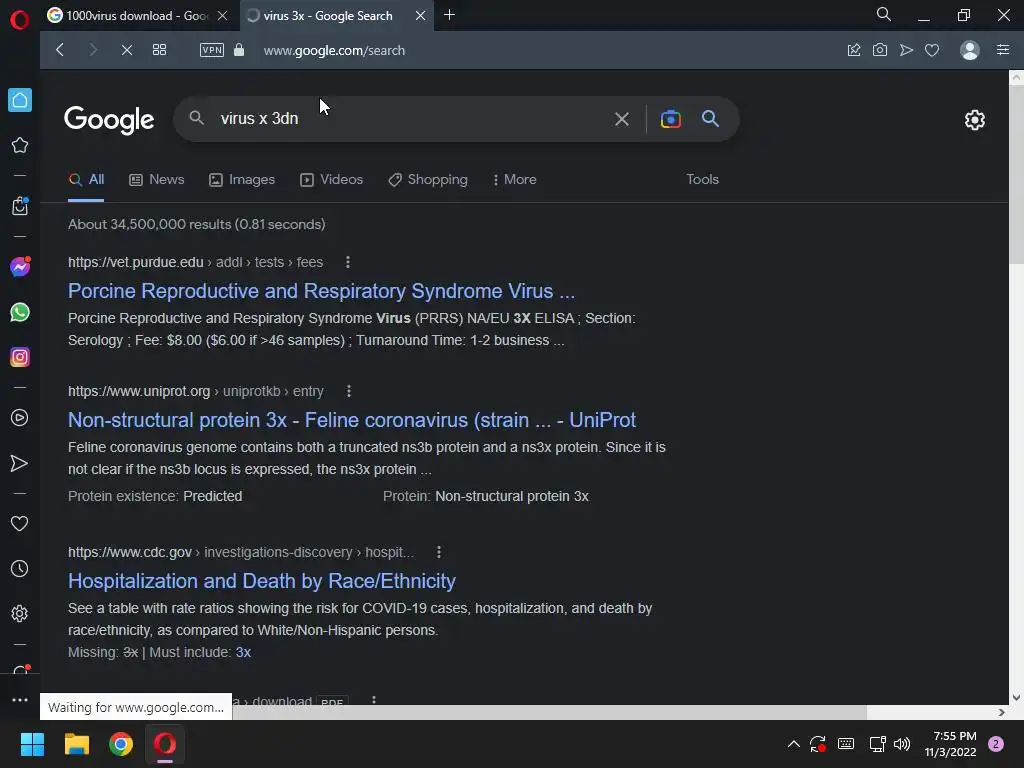Close the 1000virus download tab
Viewport: 1024px width, 768px height.
222,15
